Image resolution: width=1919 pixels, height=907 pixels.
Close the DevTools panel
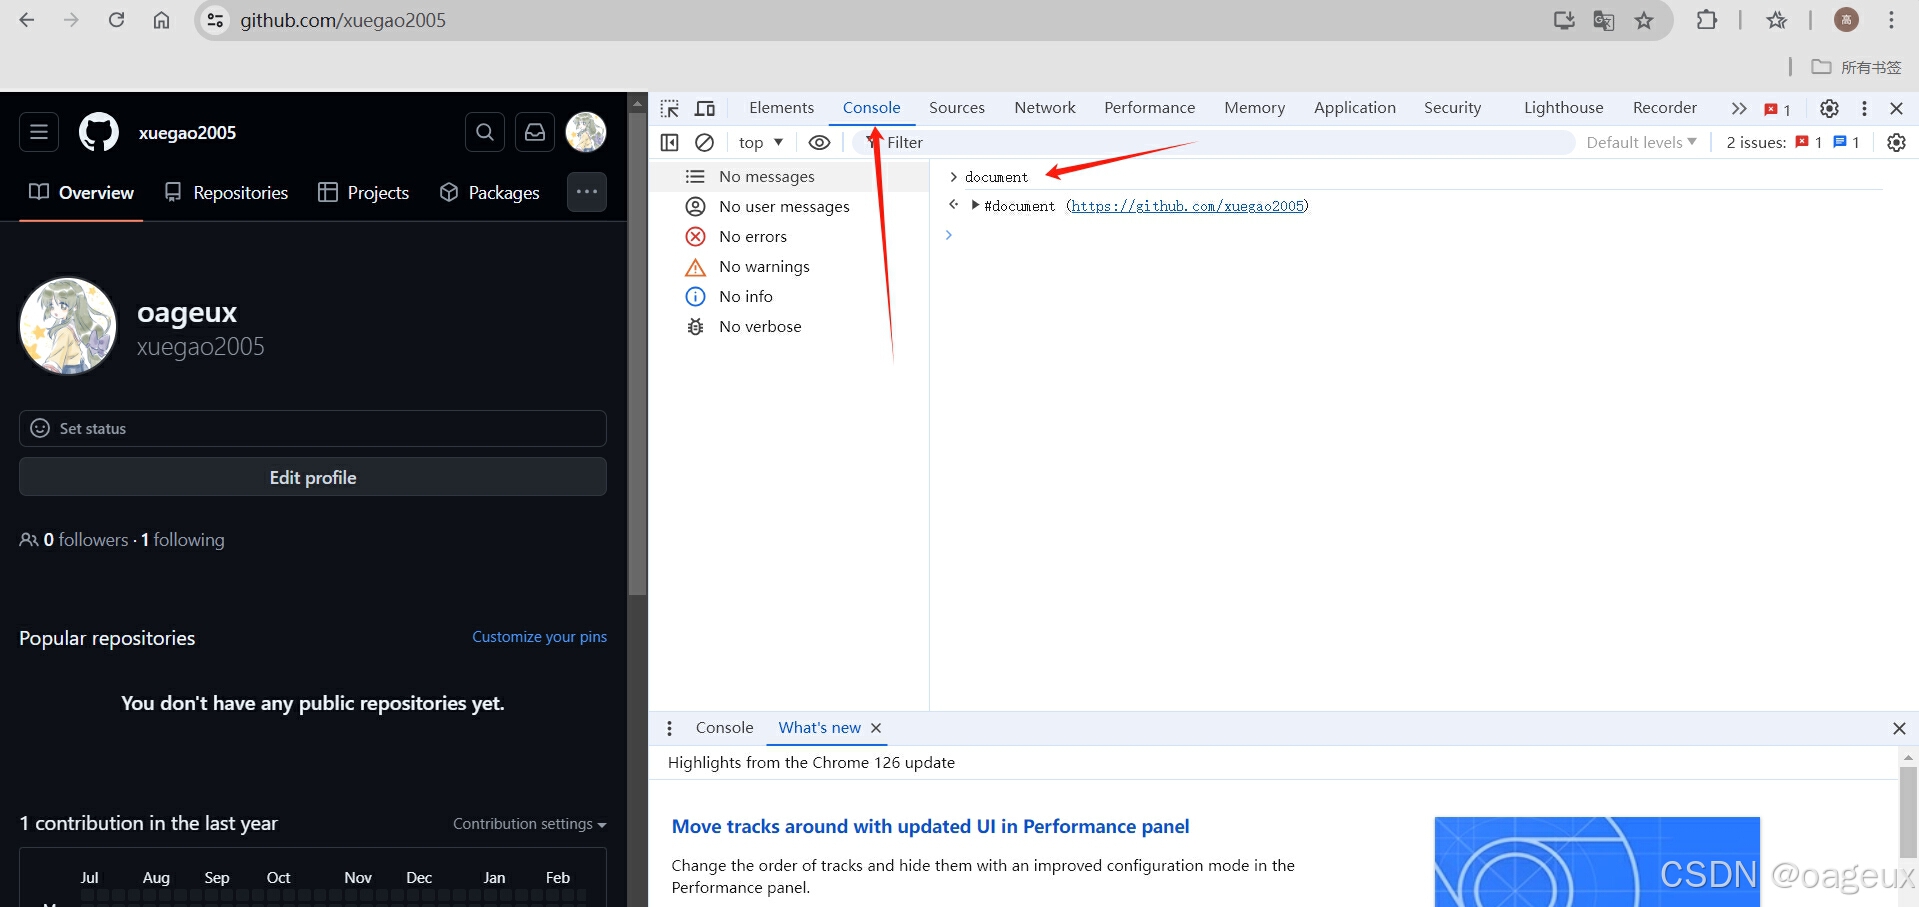point(1896,108)
